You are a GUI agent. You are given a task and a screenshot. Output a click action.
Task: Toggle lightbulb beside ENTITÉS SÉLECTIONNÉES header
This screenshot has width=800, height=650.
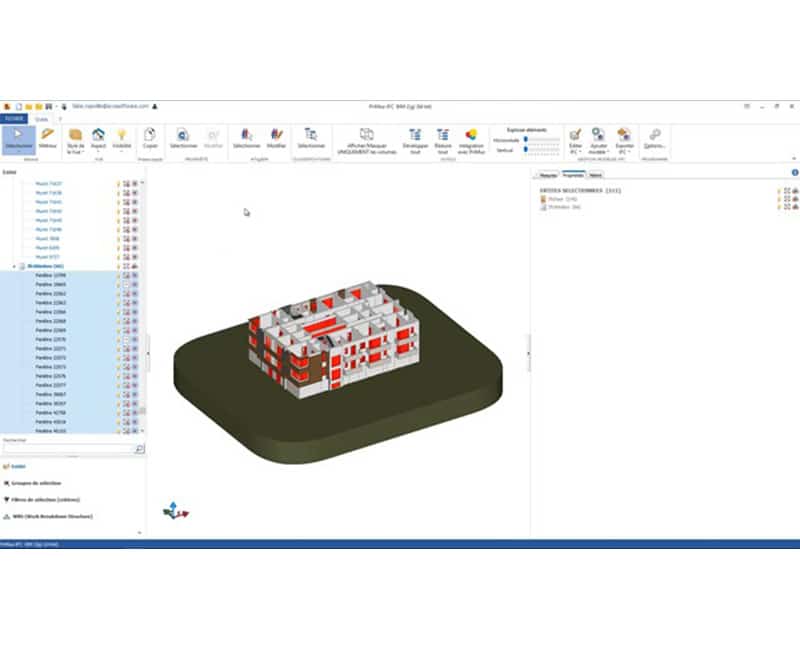[779, 190]
